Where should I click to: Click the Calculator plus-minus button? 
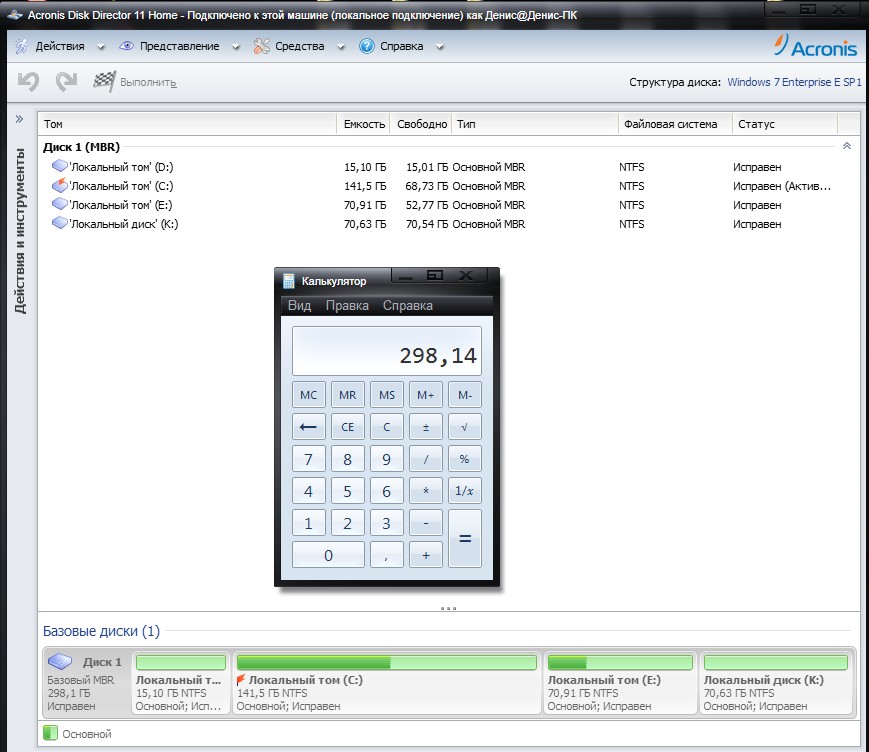coord(426,427)
